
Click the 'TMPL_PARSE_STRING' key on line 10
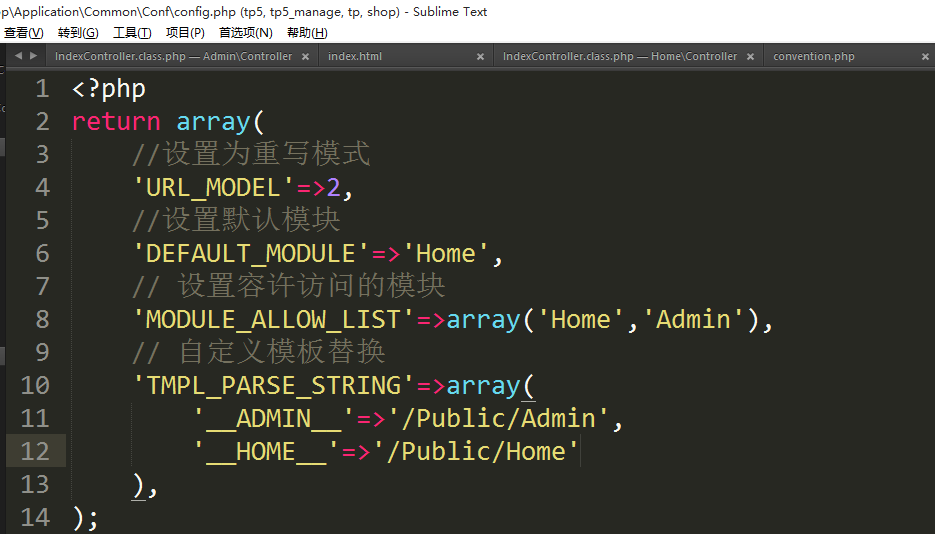click(x=273, y=385)
